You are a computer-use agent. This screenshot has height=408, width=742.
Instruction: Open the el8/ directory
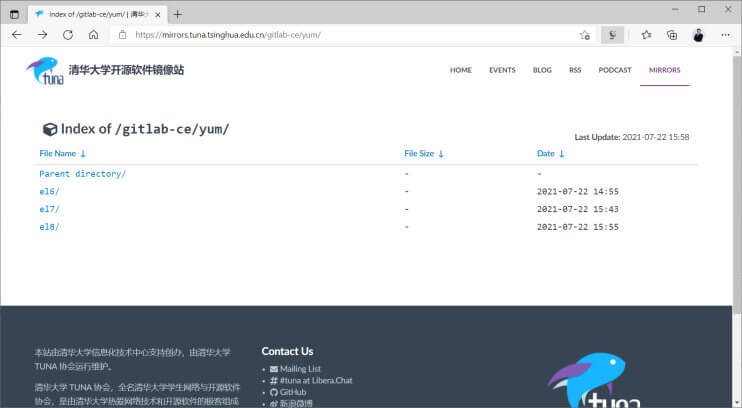(x=49, y=227)
